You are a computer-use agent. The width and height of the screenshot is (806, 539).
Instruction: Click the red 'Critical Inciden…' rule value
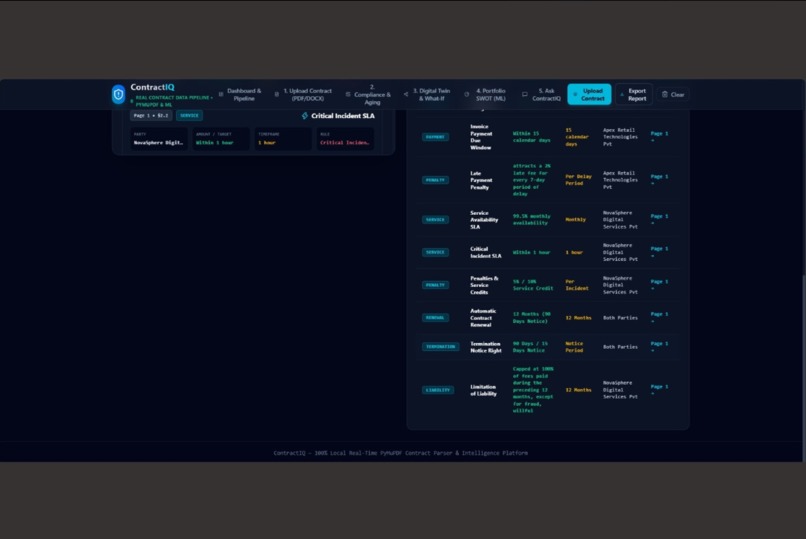(x=344, y=143)
